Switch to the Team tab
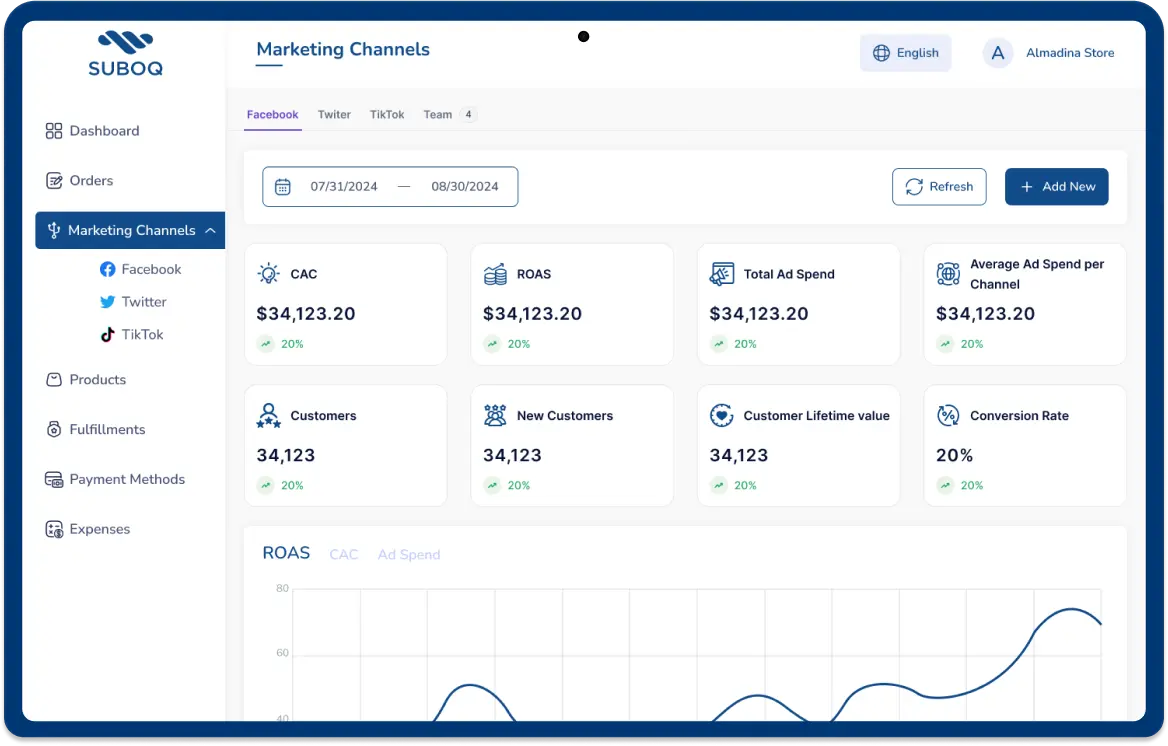1168x746 pixels. click(x=438, y=115)
